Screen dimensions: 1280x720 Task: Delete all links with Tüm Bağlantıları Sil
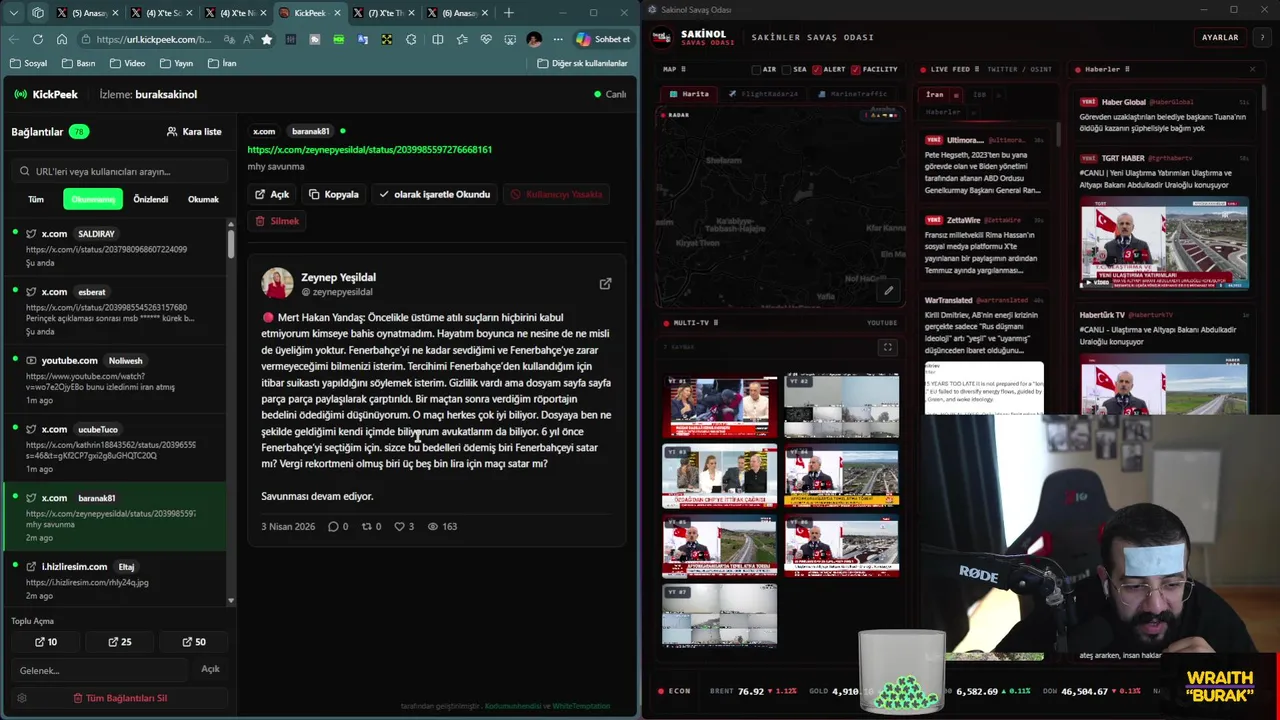(x=120, y=698)
